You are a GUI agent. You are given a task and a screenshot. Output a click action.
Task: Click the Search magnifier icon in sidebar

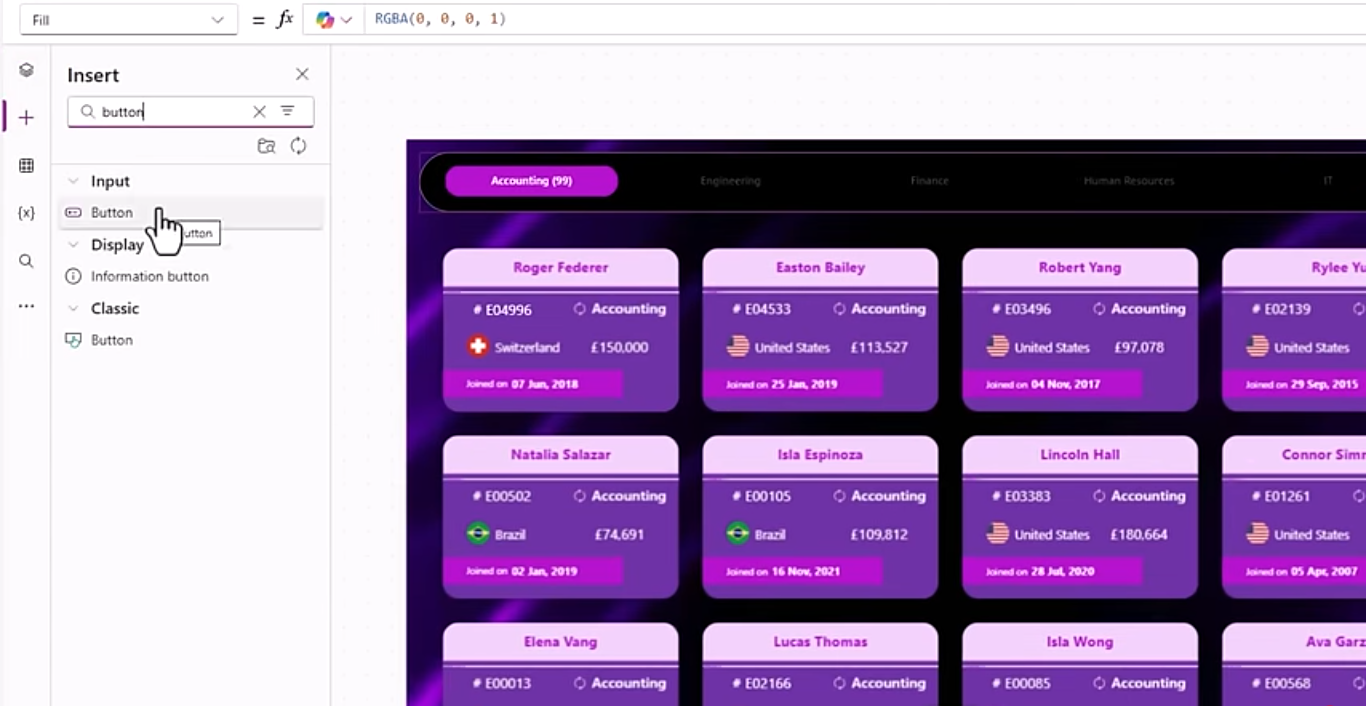[x=26, y=261]
